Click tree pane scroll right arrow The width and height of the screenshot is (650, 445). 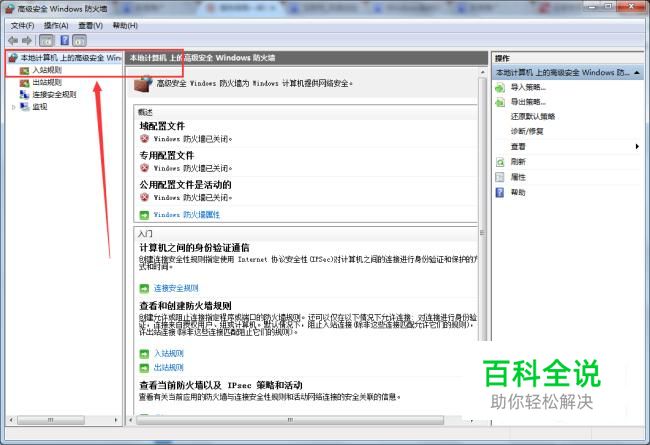click(x=116, y=420)
